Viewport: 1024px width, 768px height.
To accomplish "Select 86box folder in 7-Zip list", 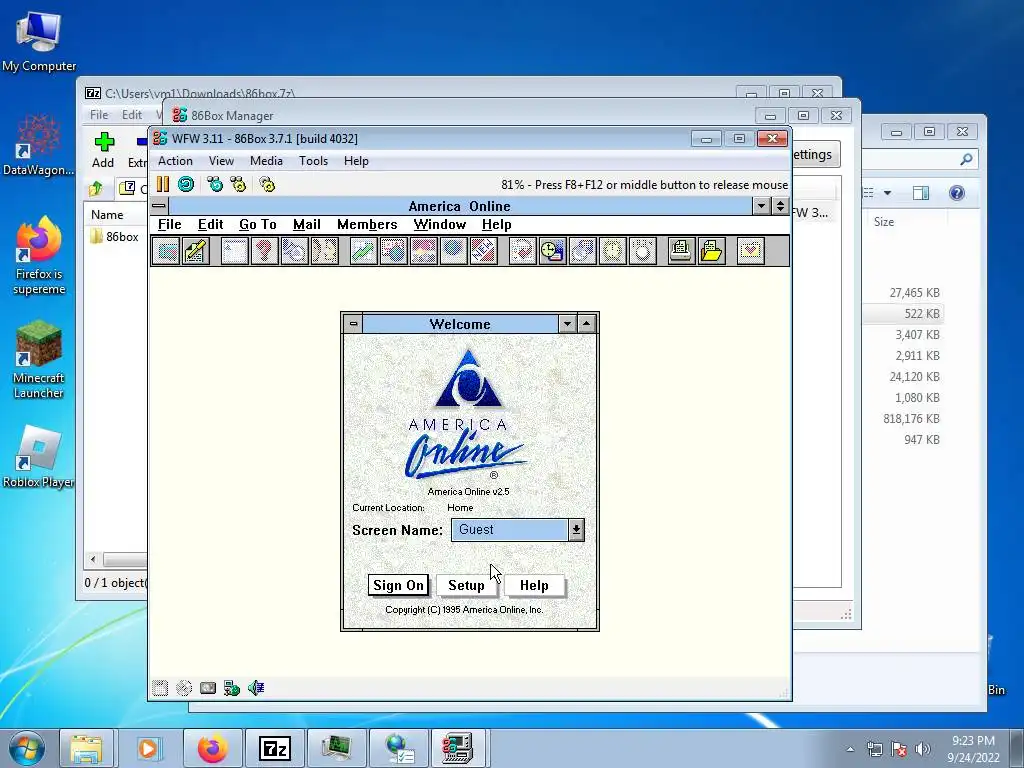I will click(x=115, y=236).
